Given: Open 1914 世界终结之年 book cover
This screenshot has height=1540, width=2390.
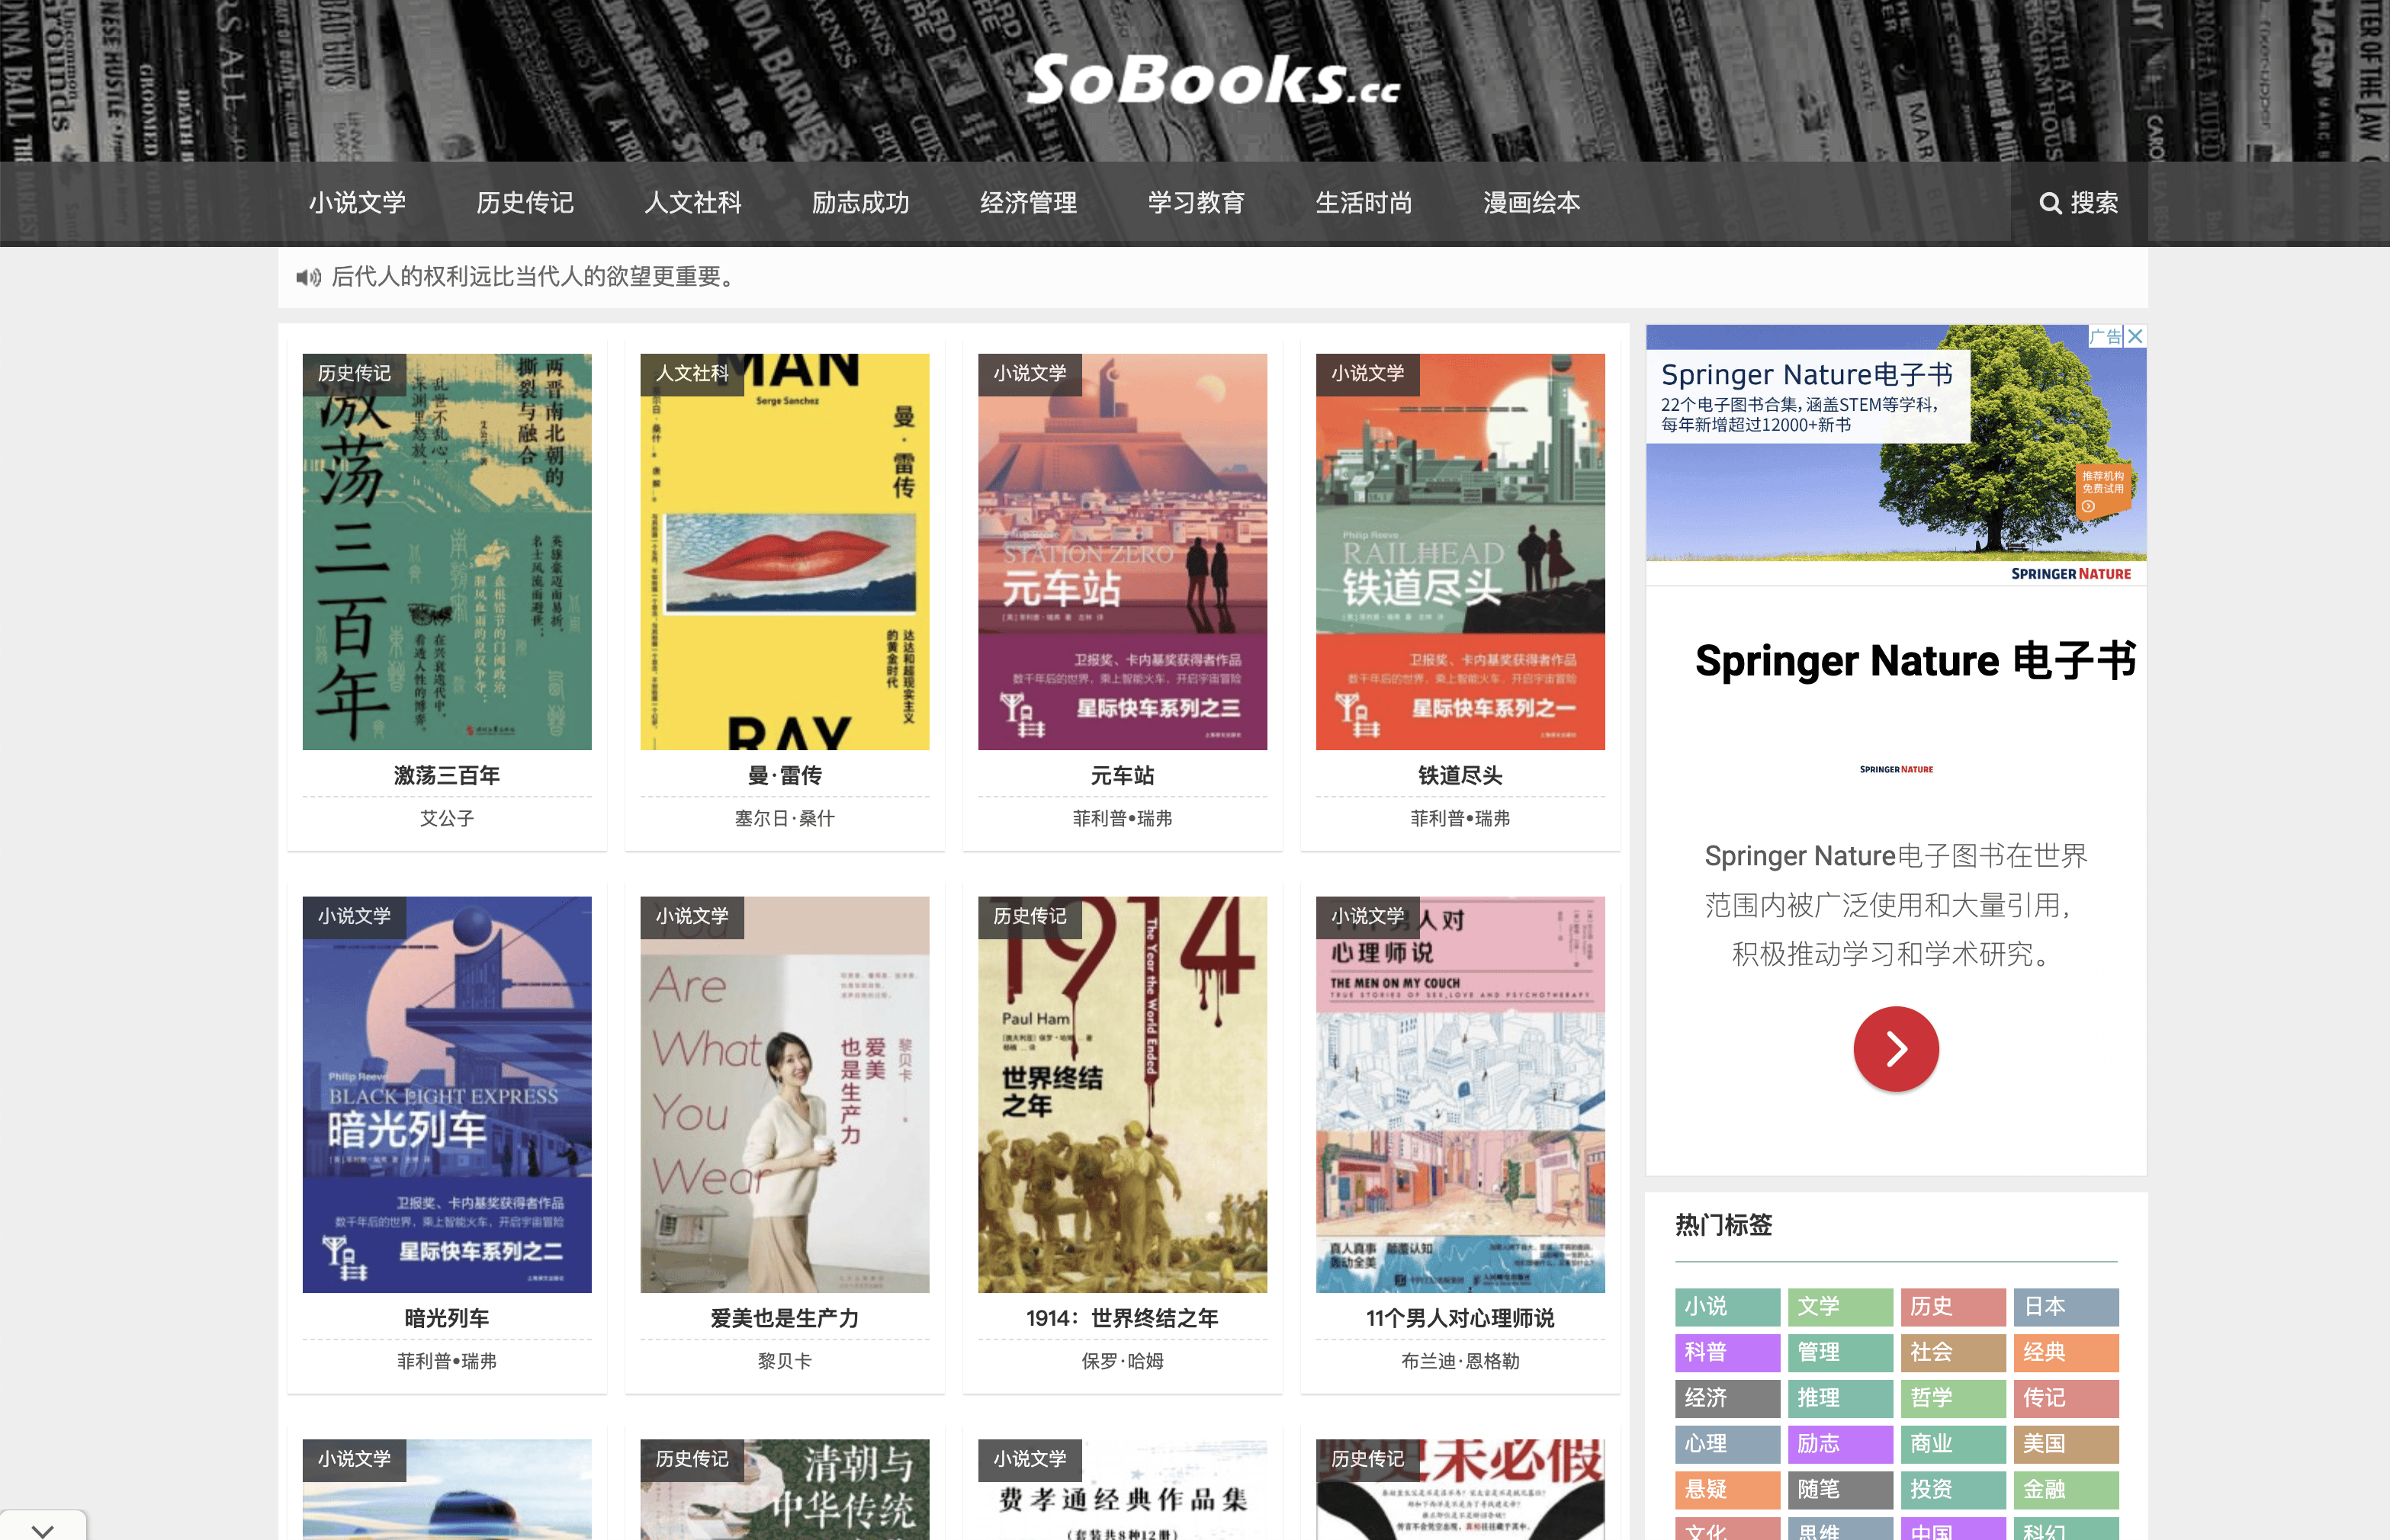Looking at the screenshot, I should (1123, 1095).
